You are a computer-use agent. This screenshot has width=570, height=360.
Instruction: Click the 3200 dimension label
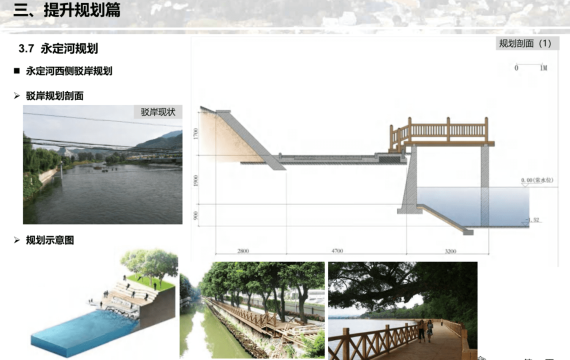coord(450,251)
